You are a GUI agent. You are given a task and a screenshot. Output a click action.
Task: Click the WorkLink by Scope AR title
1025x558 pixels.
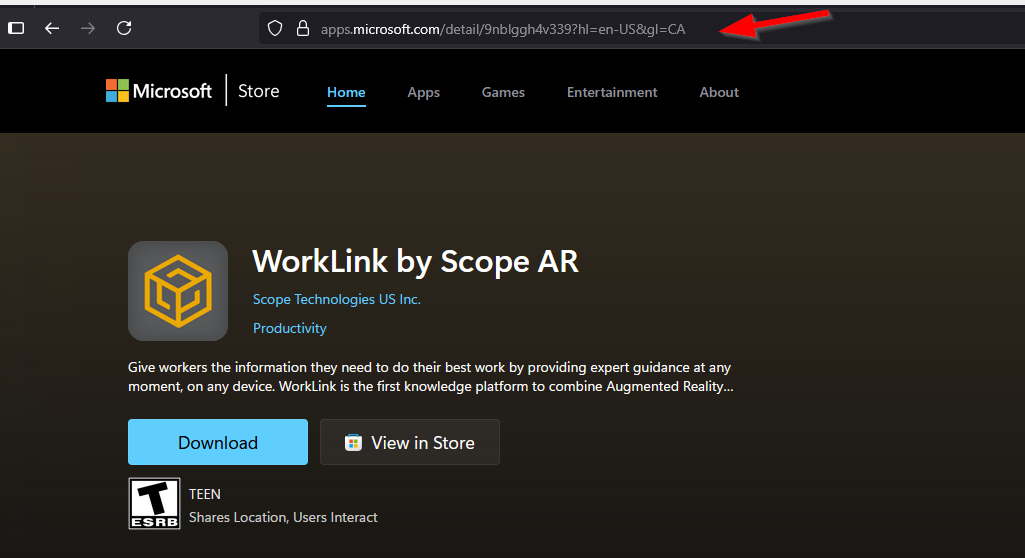pos(415,261)
